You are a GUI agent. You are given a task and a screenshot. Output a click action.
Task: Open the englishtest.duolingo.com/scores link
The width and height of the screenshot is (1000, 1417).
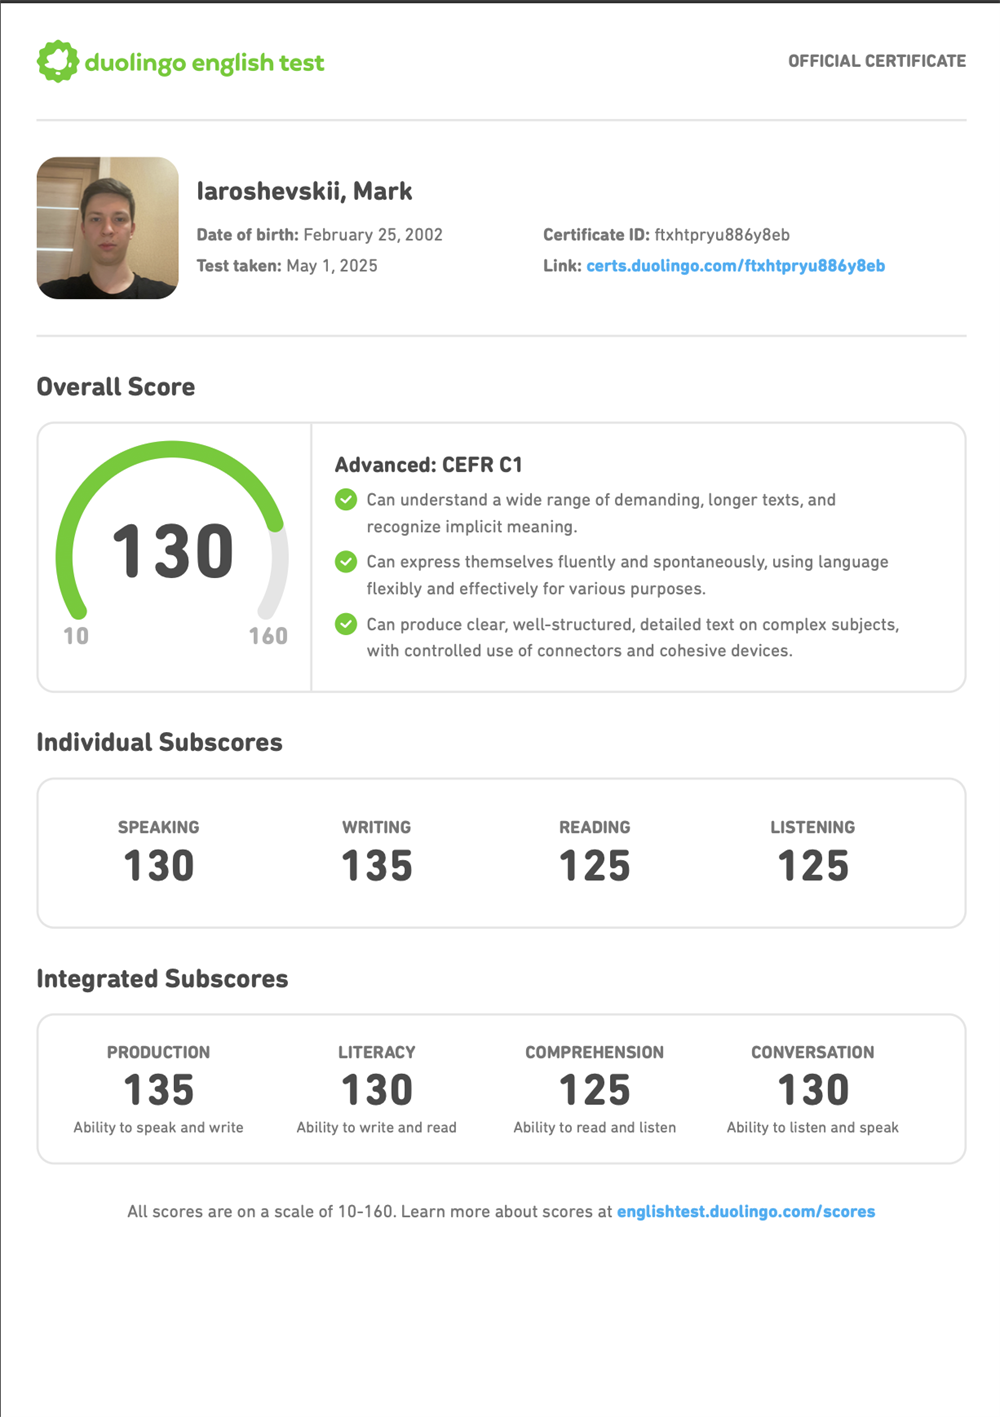(x=746, y=1212)
